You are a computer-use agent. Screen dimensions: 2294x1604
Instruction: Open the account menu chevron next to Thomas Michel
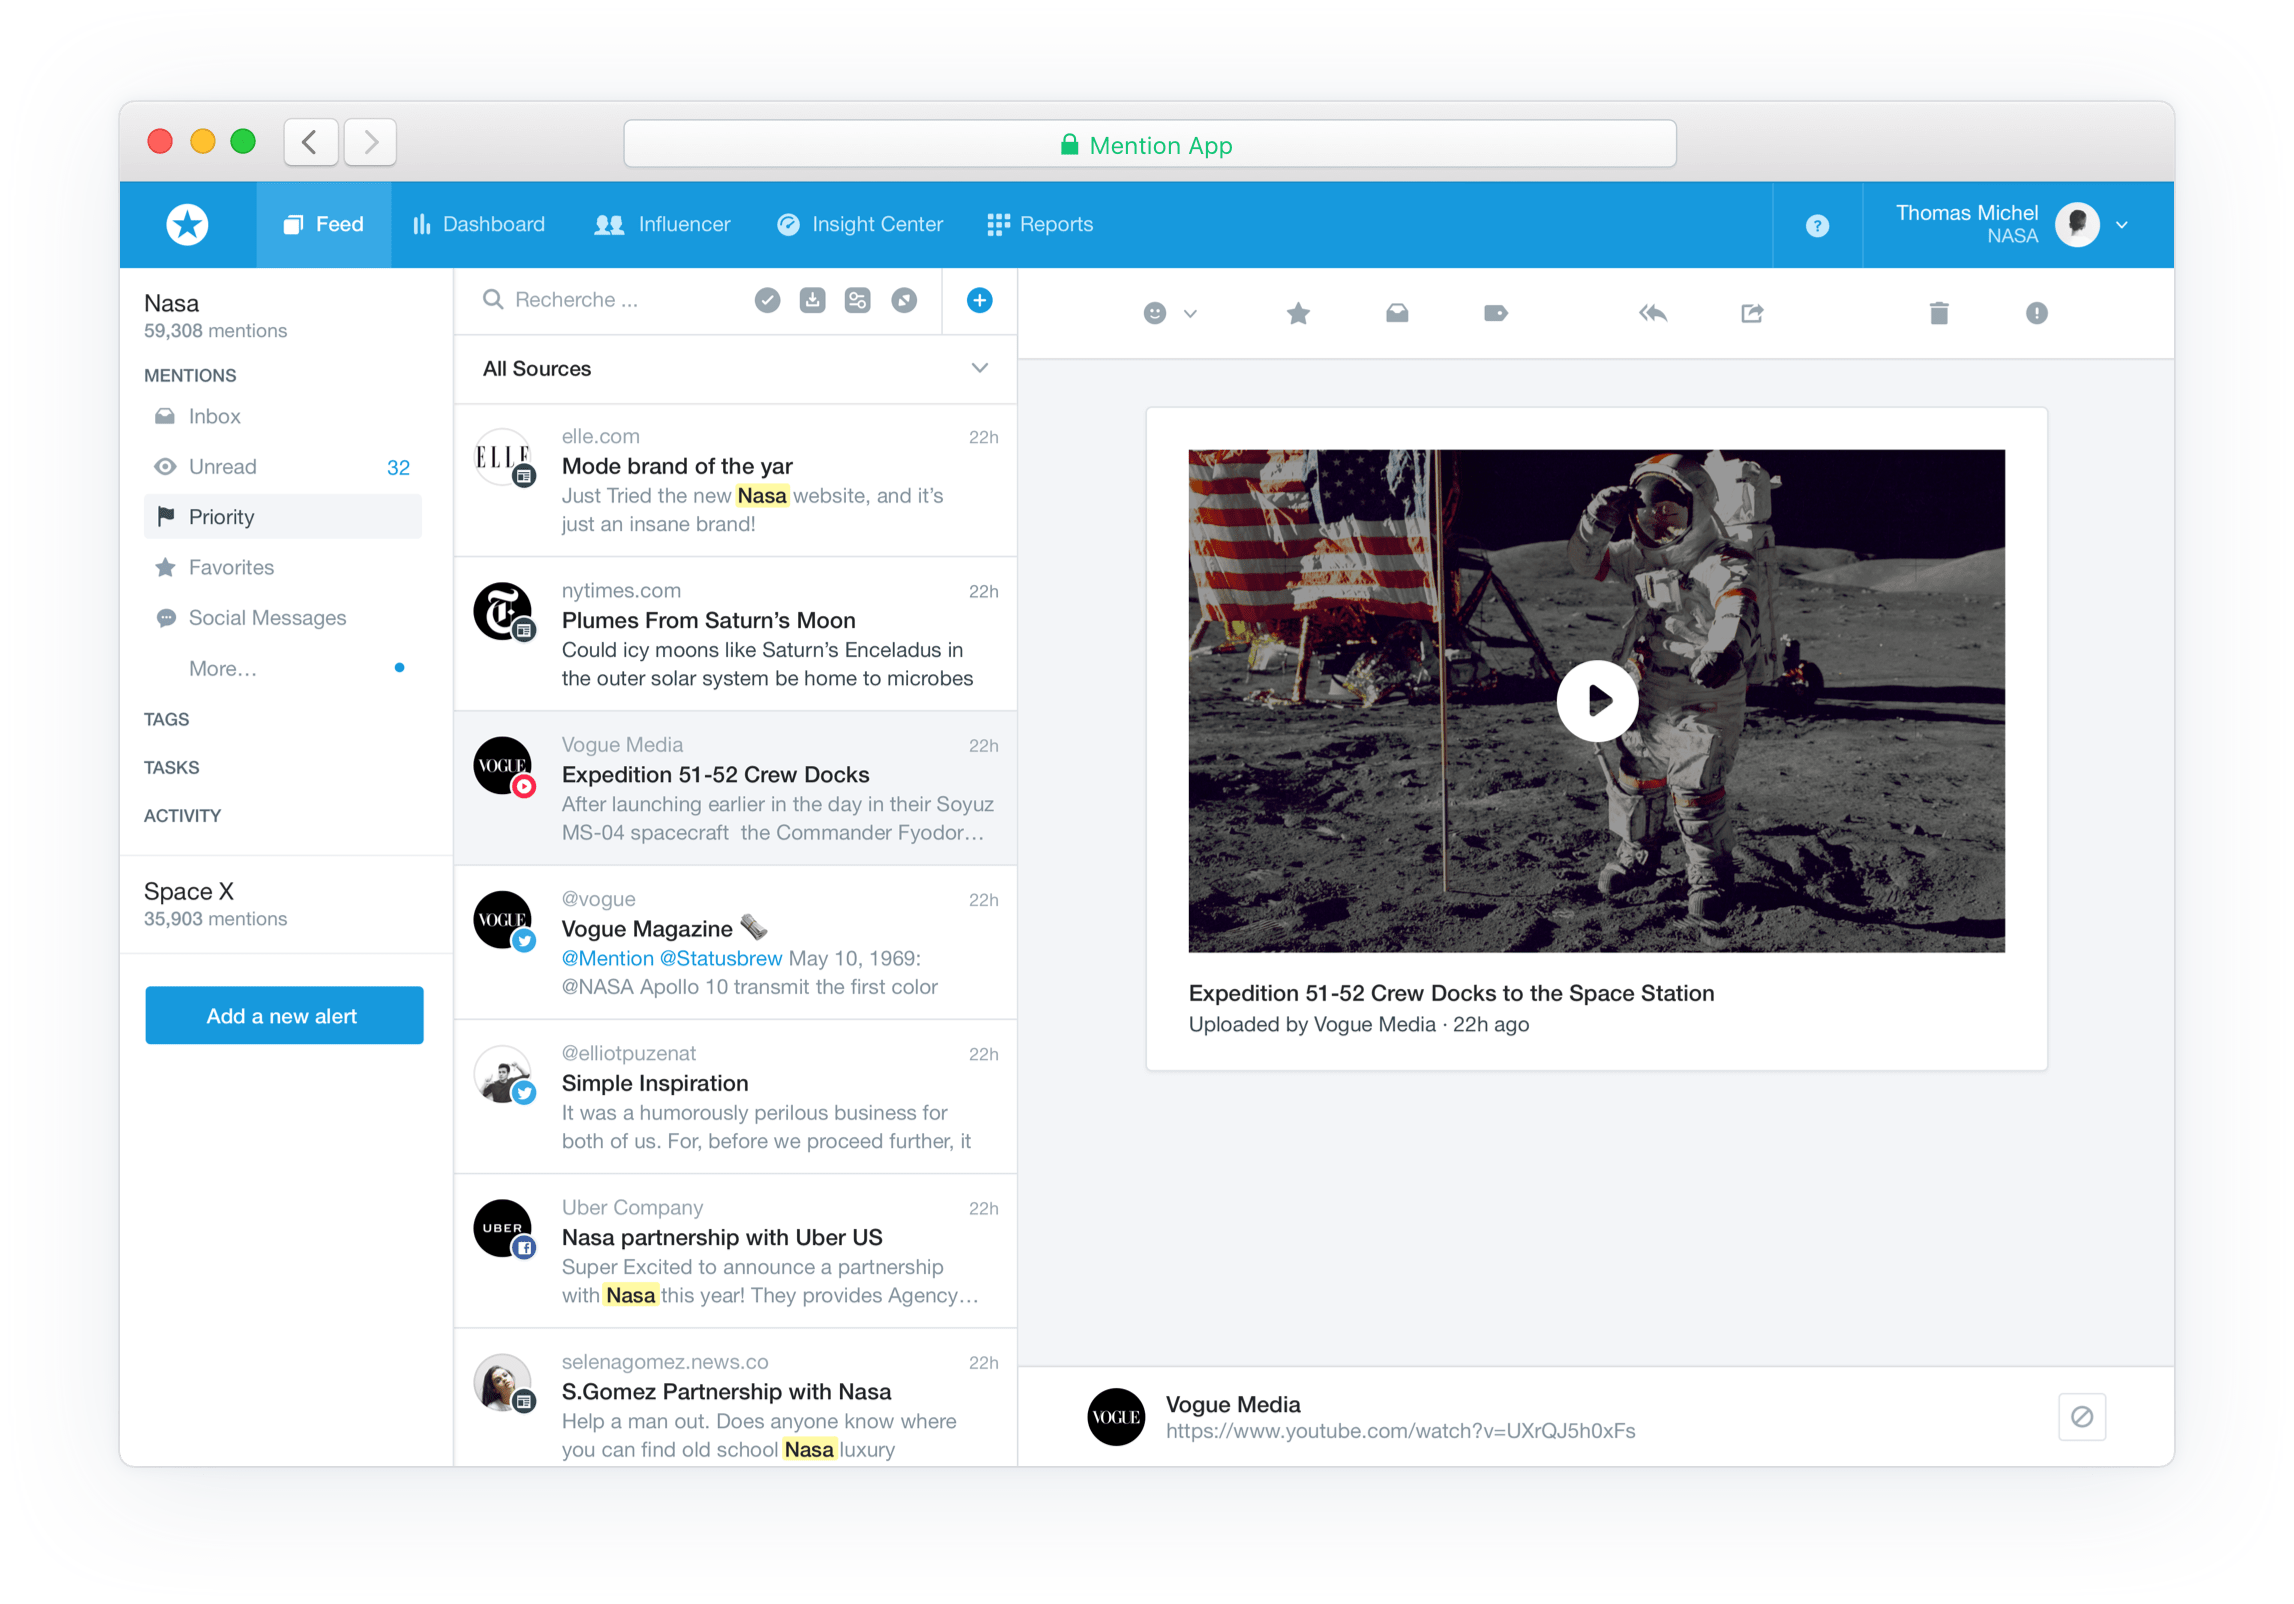(2121, 225)
